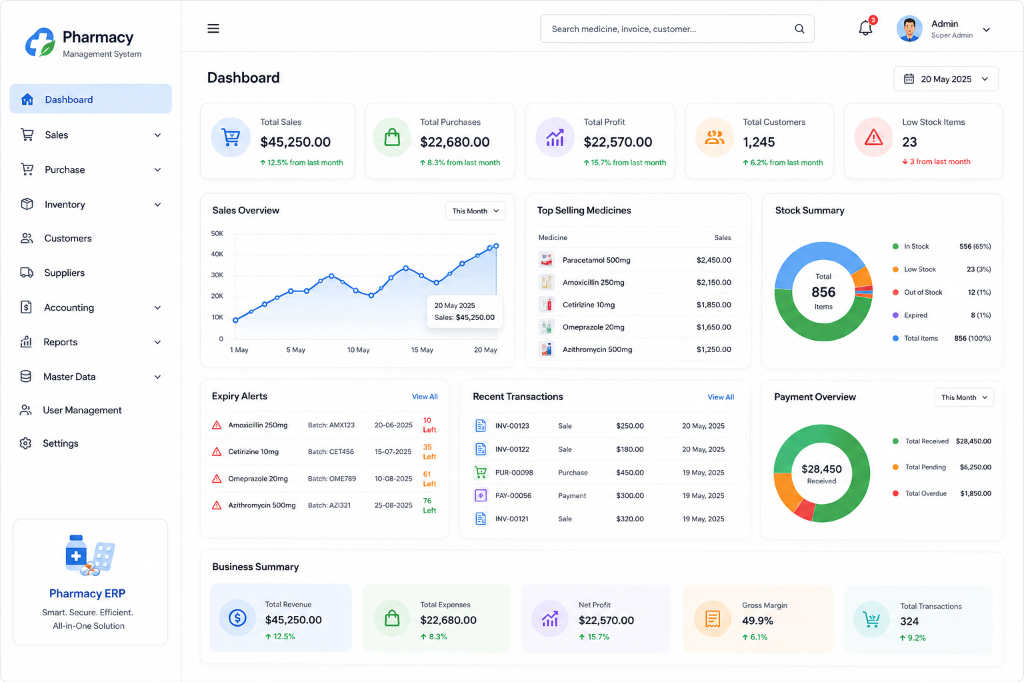Image resolution: width=1024 pixels, height=682 pixels.
Task: Click the Out of Stock legend red dot
Action: pos(895,293)
